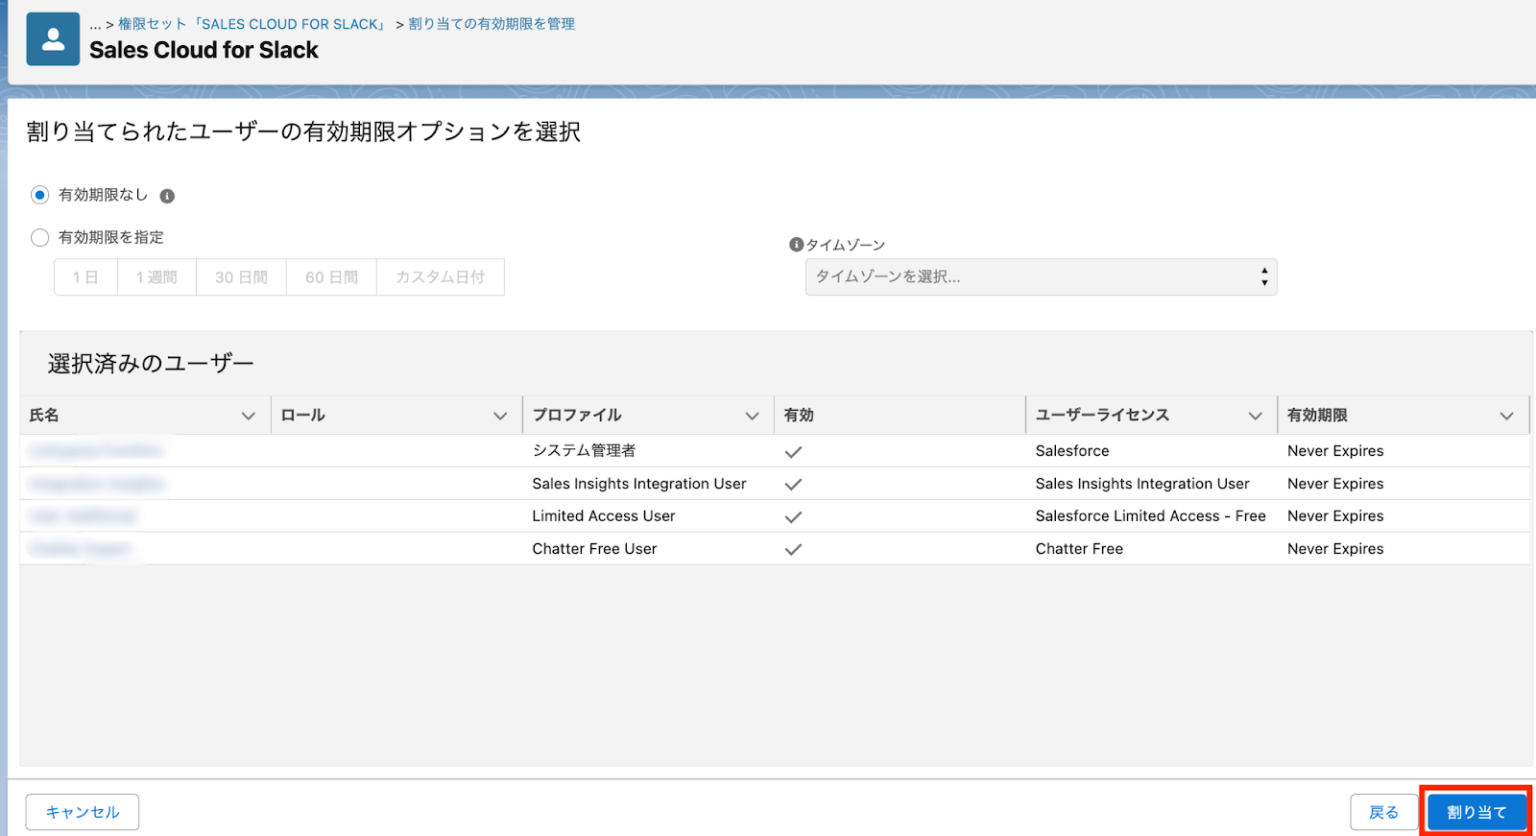Viewport: 1536px width, 836px height.
Task: Select the 有効期限なし radio button
Action: point(40,195)
